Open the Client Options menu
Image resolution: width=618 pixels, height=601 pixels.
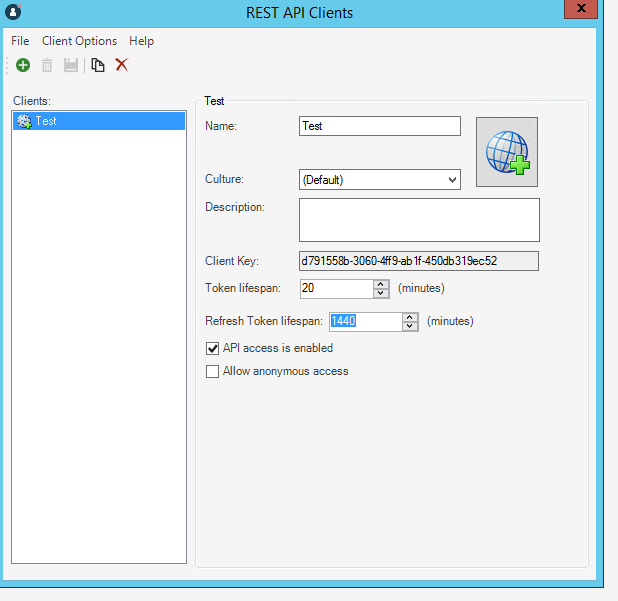pyautogui.click(x=79, y=41)
